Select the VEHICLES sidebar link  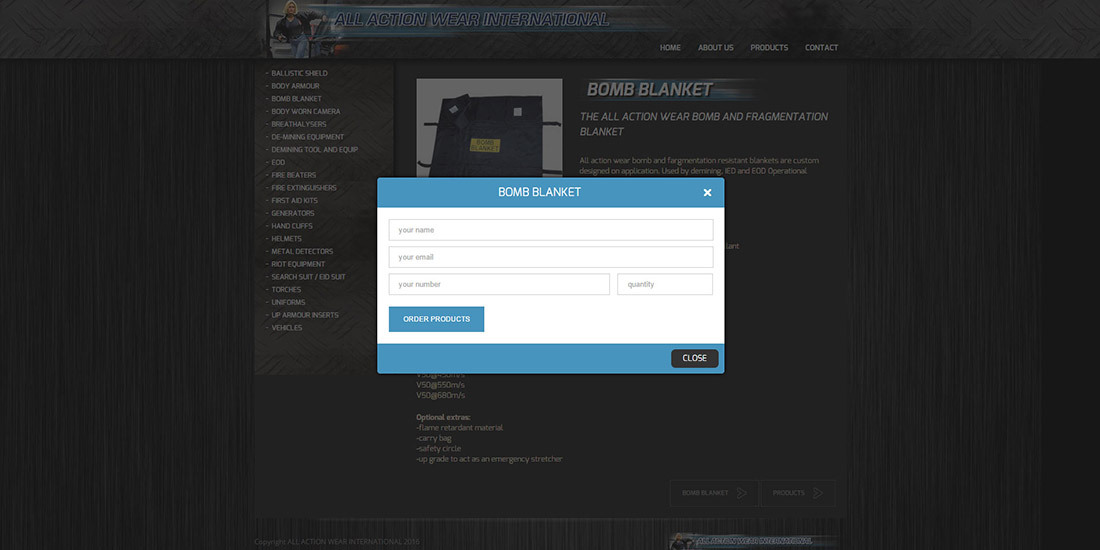pyautogui.click(x=287, y=328)
